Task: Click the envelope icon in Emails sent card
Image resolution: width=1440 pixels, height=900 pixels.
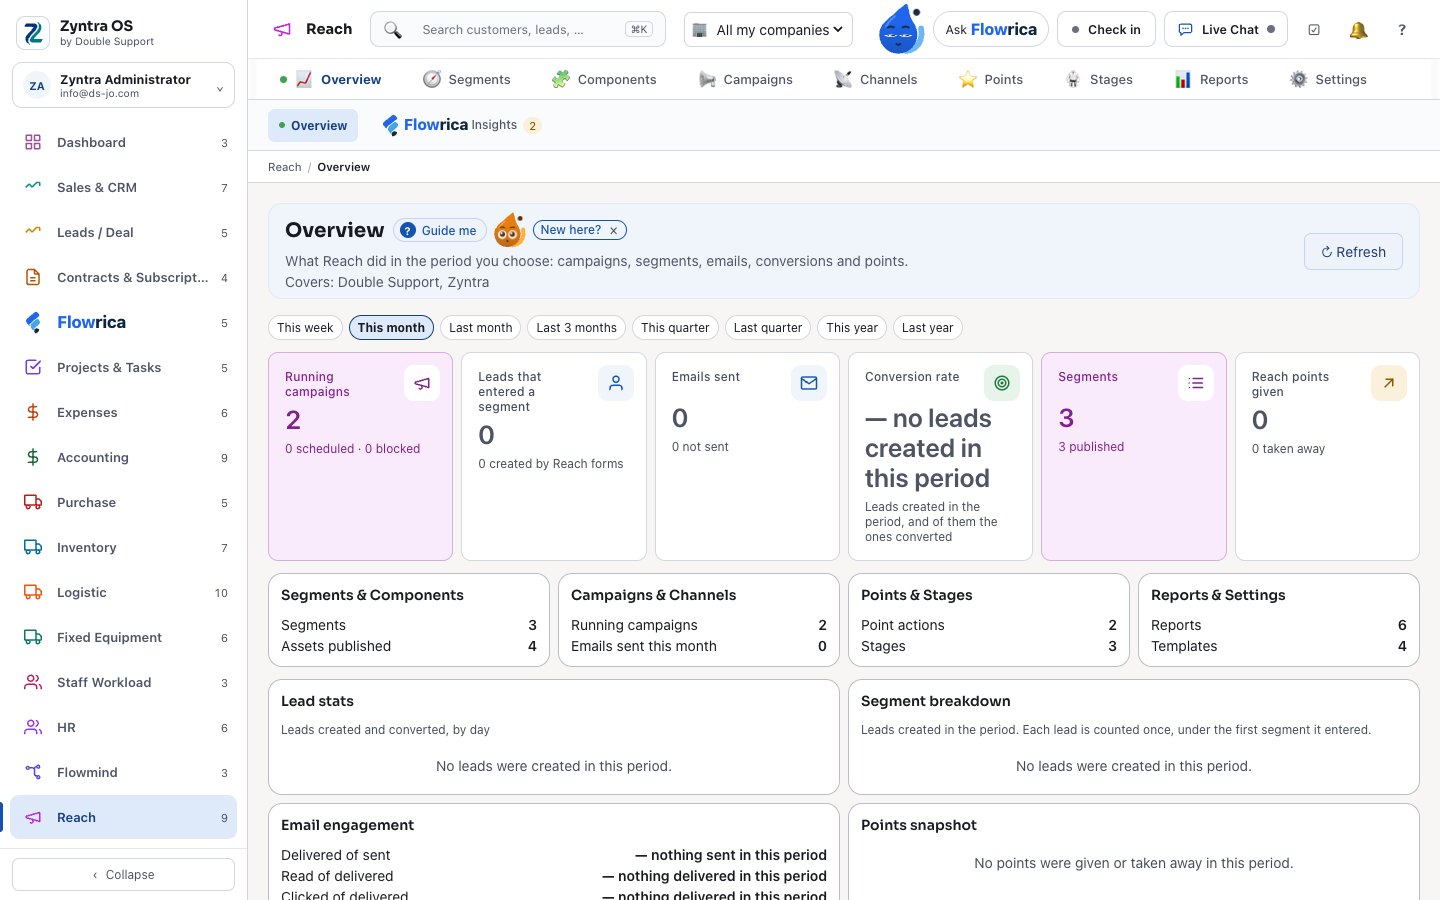Action: 809,383
